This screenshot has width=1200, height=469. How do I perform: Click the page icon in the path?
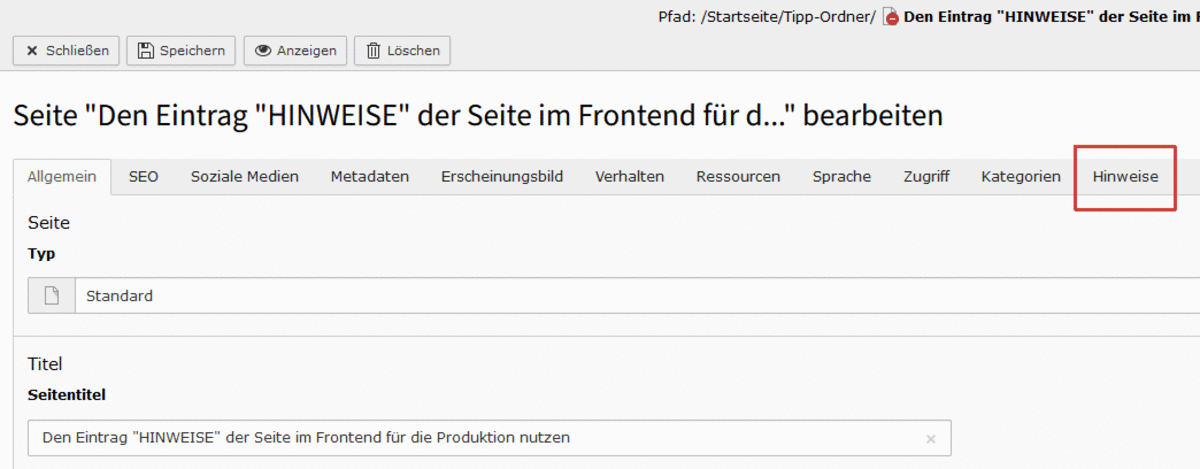coord(891,18)
